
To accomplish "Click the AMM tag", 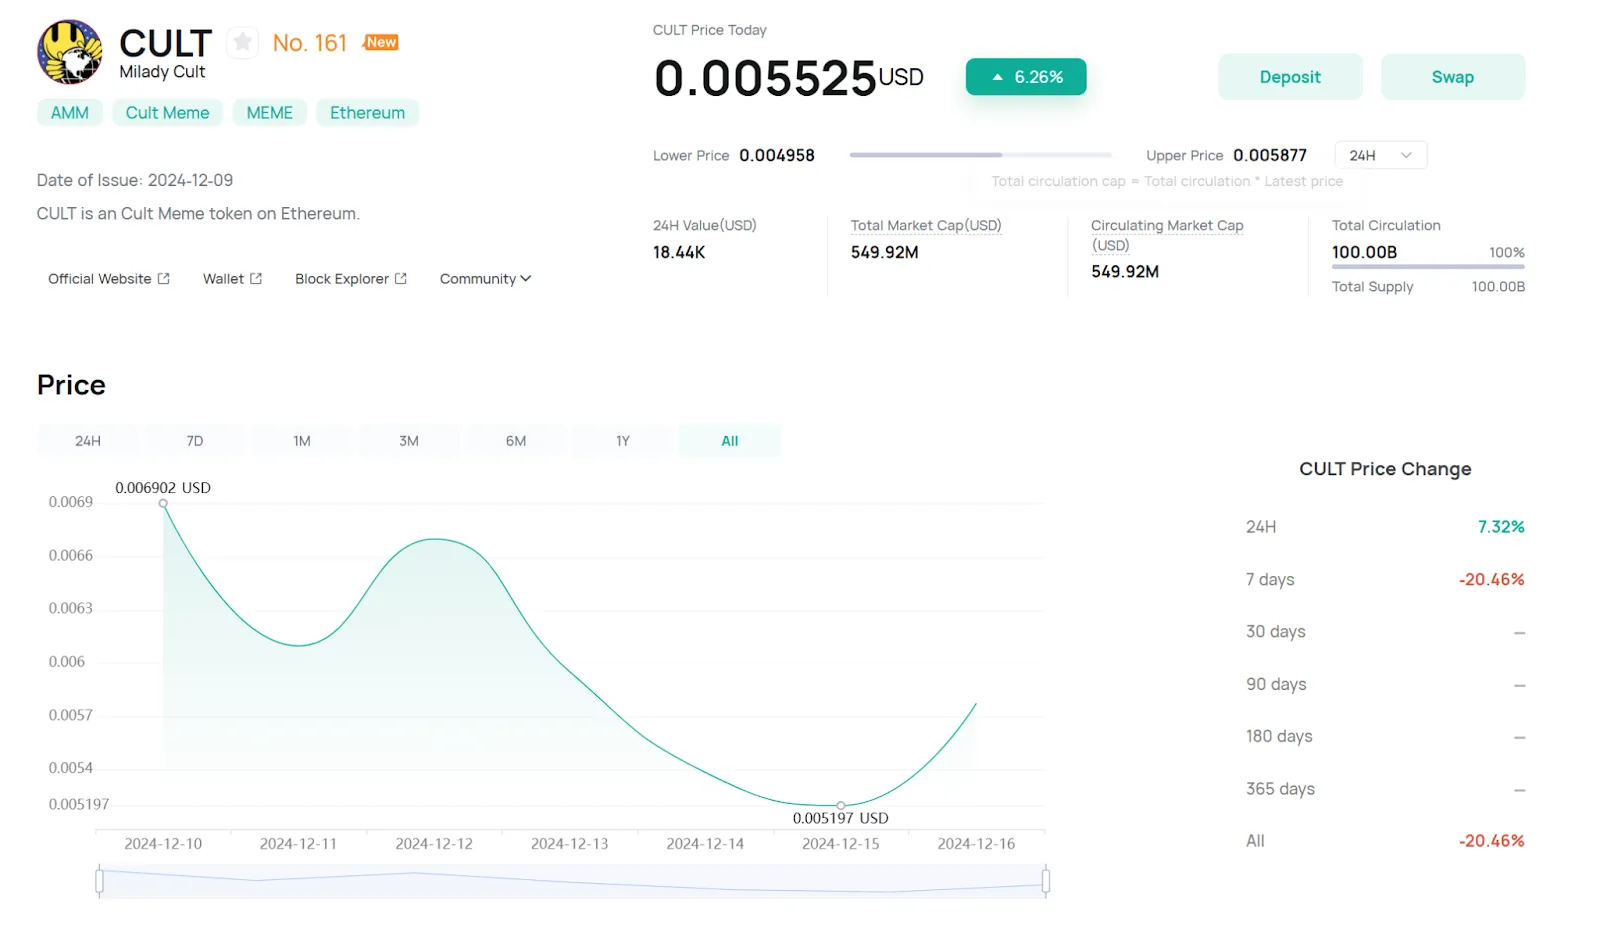I will [70, 113].
